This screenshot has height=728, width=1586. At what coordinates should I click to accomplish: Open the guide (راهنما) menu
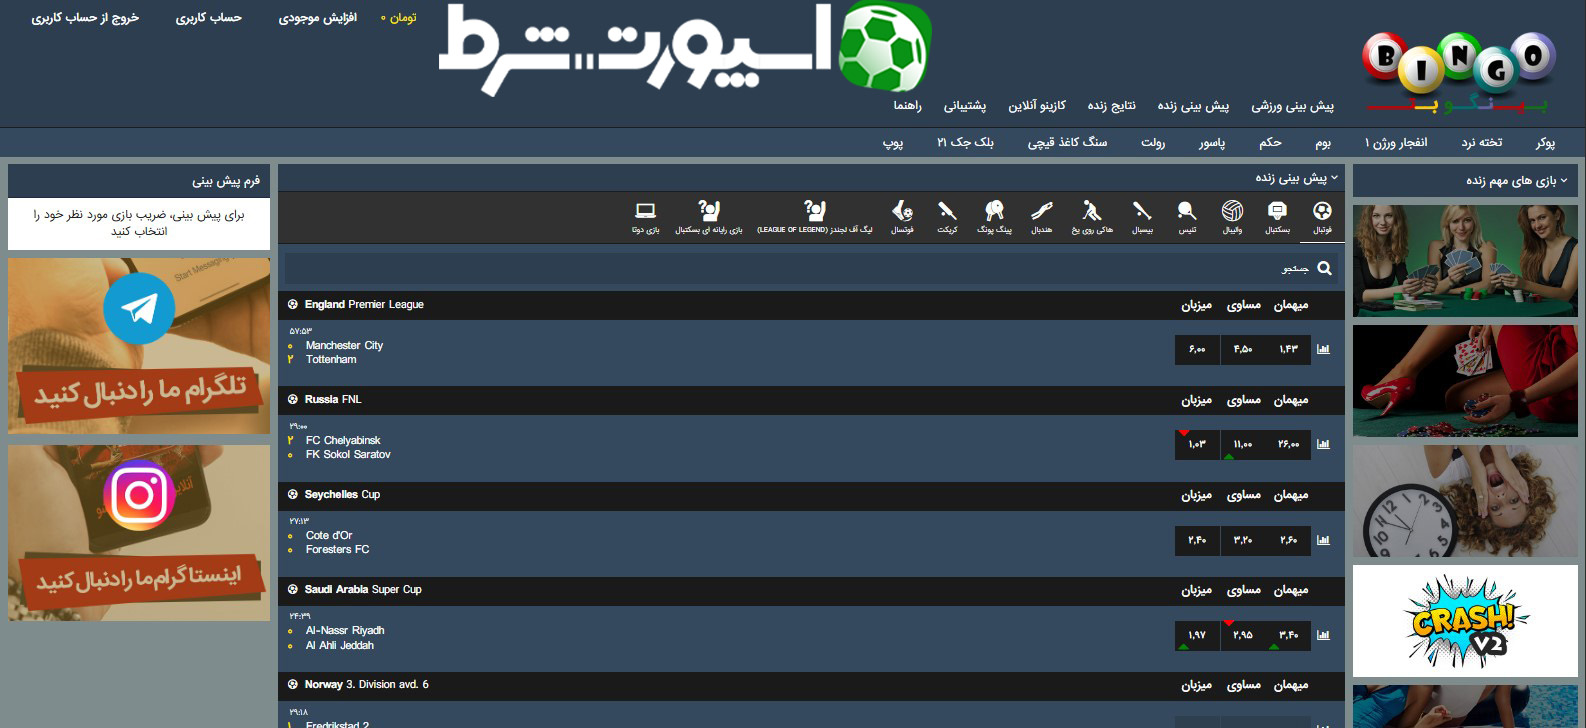[x=907, y=105]
